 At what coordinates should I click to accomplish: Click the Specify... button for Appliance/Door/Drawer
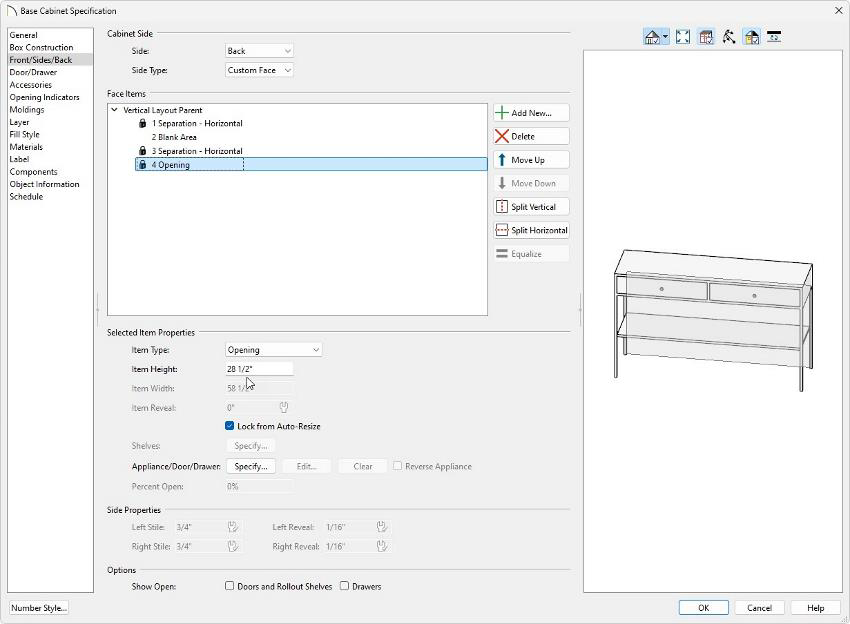point(250,466)
